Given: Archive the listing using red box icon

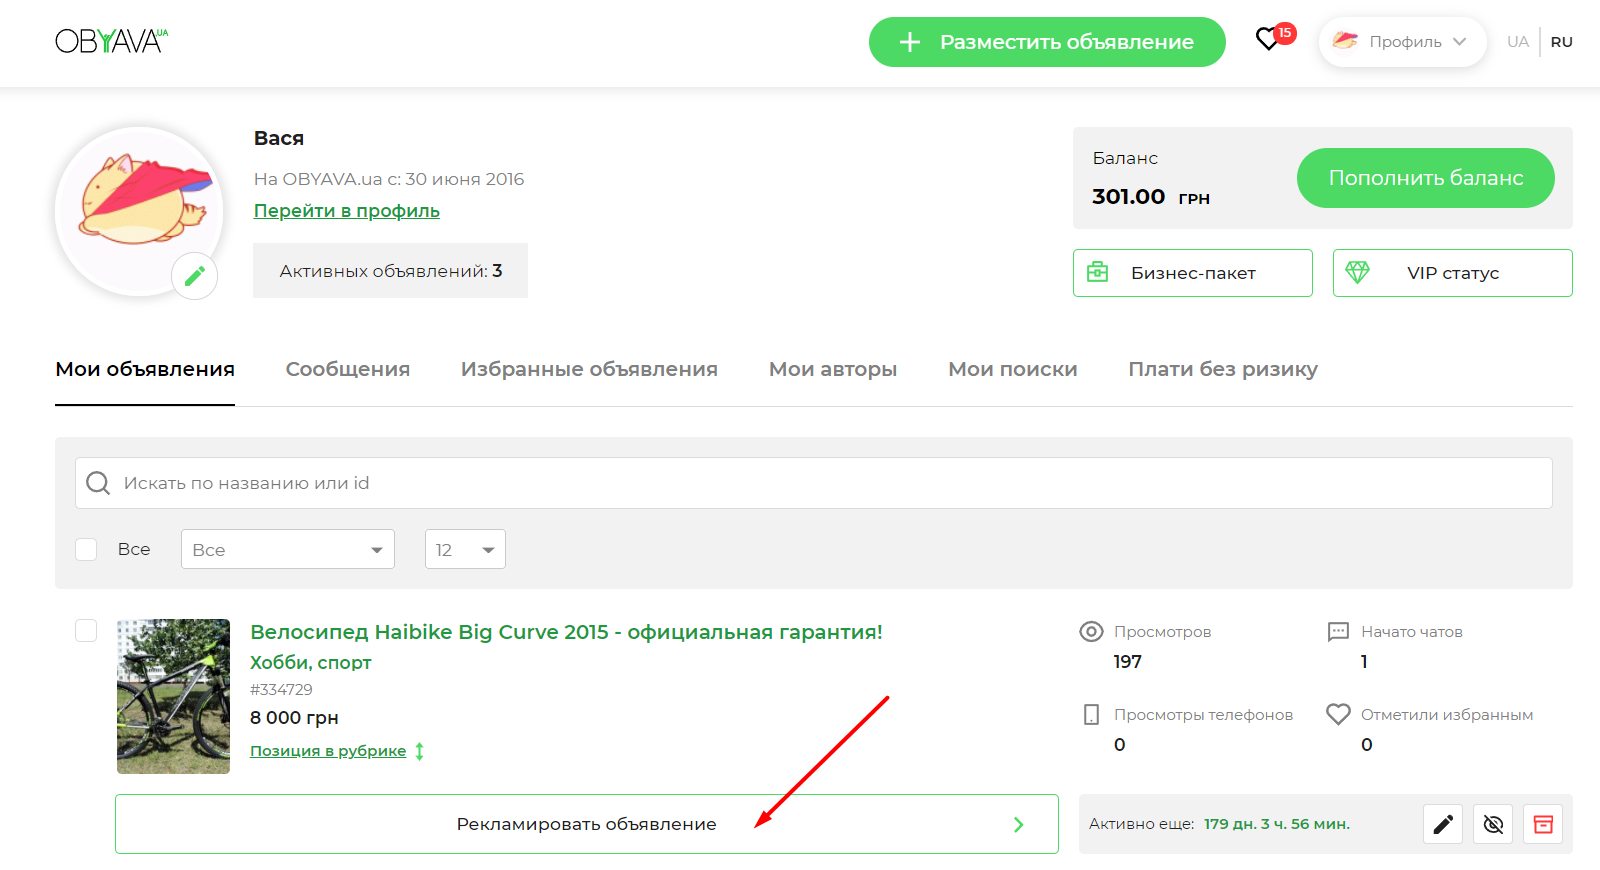Looking at the screenshot, I should pyautogui.click(x=1542, y=824).
